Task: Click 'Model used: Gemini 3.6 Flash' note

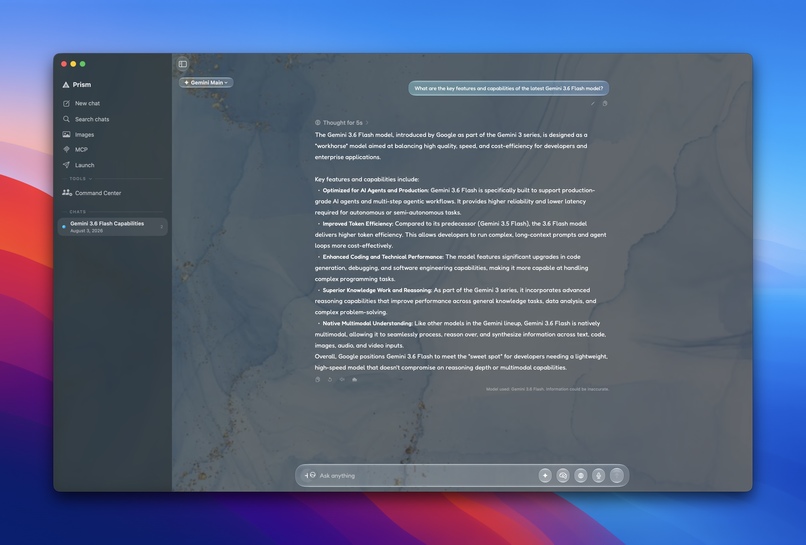Action: click(x=547, y=389)
